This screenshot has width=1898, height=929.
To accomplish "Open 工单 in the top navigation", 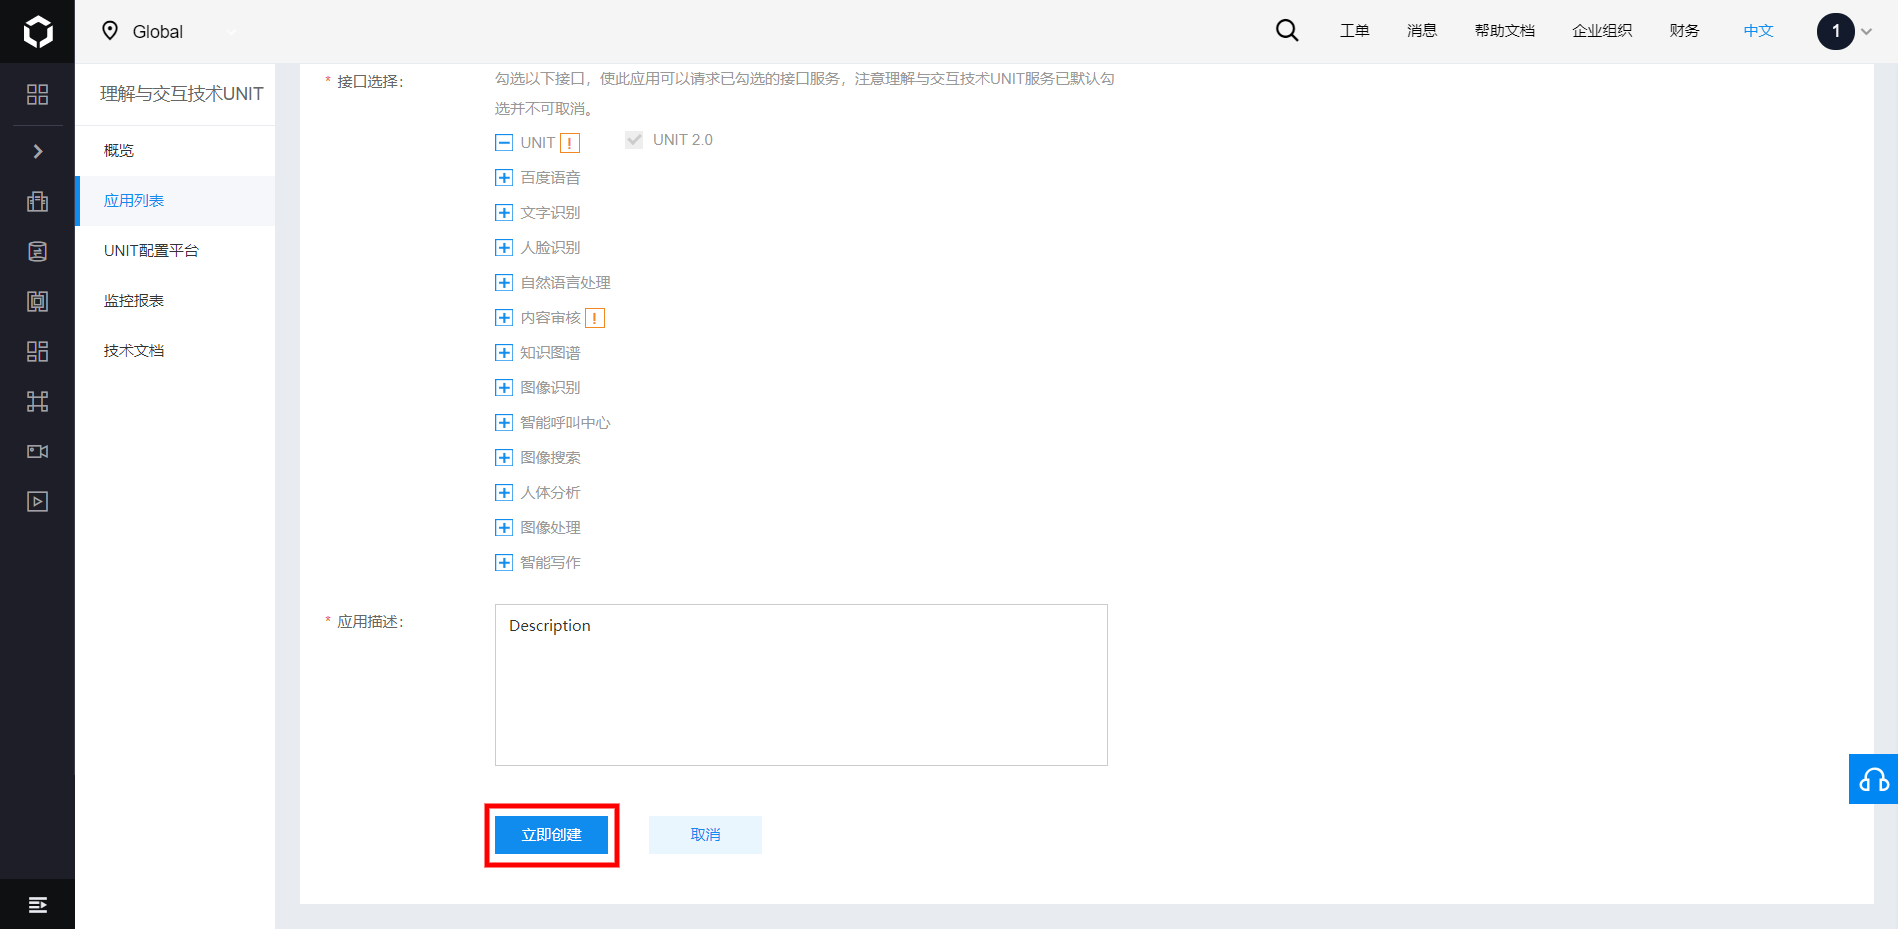I will point(1355,31).
